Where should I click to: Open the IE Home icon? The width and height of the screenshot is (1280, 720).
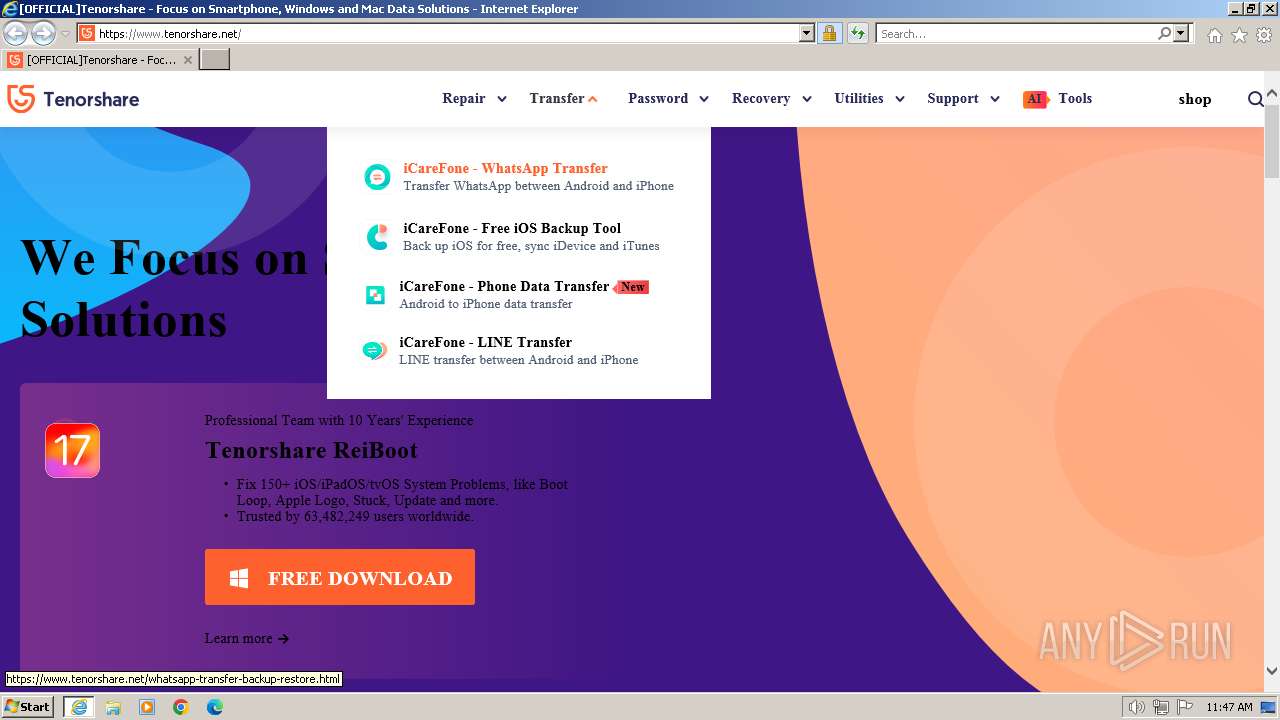pos(1214,35)
